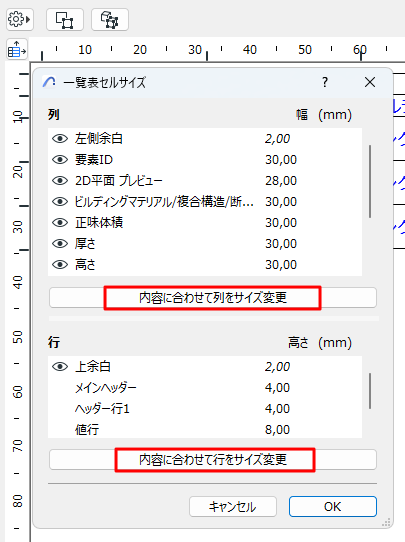The height and width of the screenshot is (542, 405).
Task: Toggle visibility of 高さ column
Action: click(60, 265)
